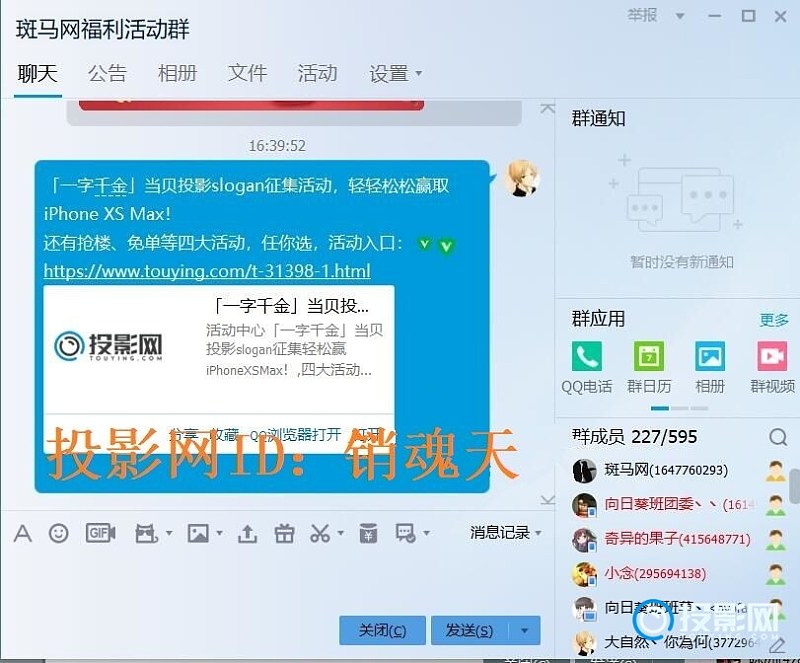Select member 斑马网 in member list
Screen dimensions: 800x663
pyautogui.click(x=665, y=470)
